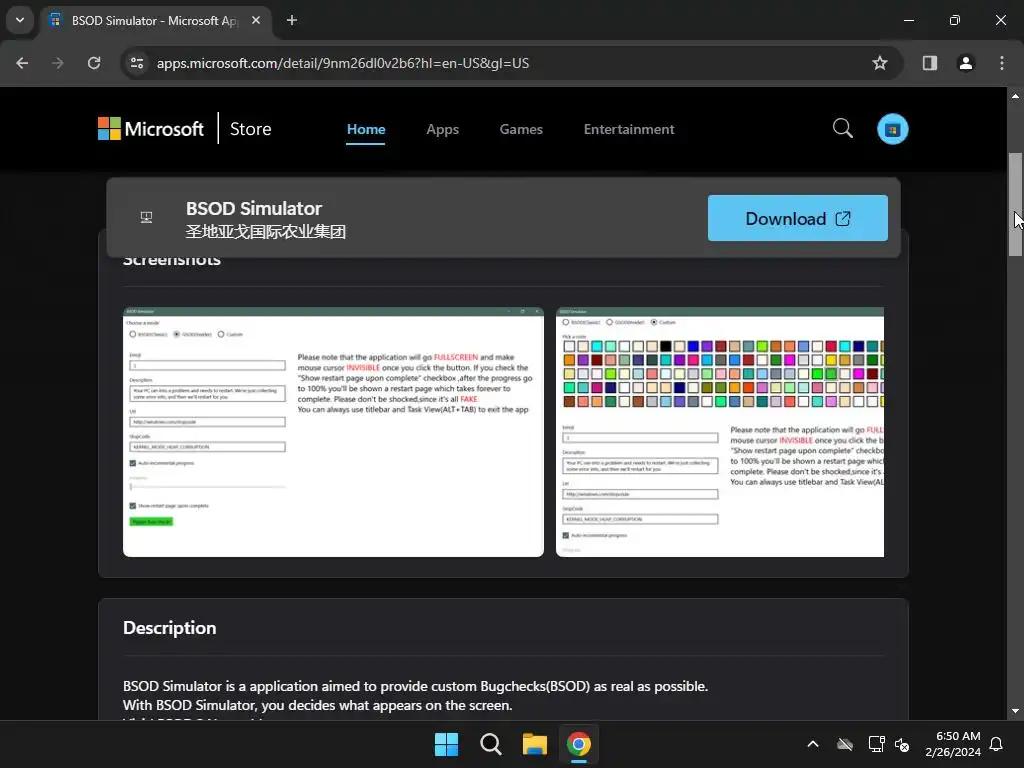Screen dimensions: 1024x768
Task: Open the browser side panel
Action: tap(929, 63)
